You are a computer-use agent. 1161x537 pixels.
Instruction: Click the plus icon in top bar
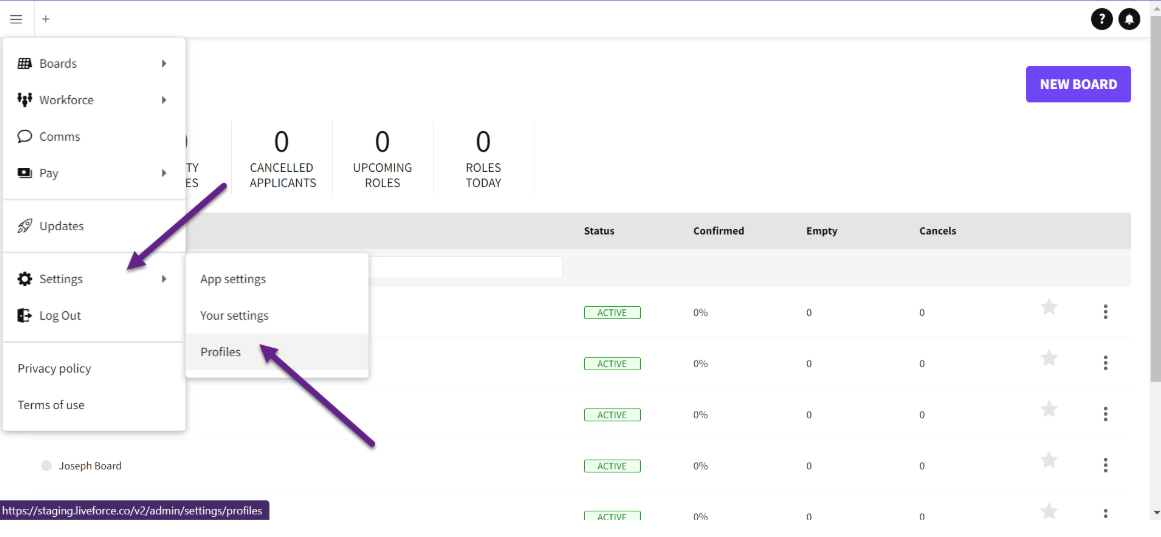(x=46, y=19)
